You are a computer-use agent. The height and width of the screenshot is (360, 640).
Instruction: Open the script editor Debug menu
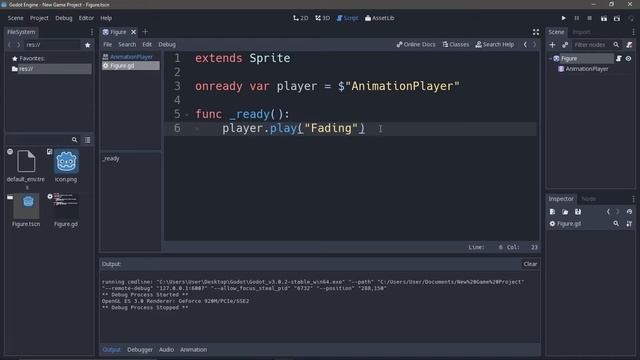tap(167, 44)
